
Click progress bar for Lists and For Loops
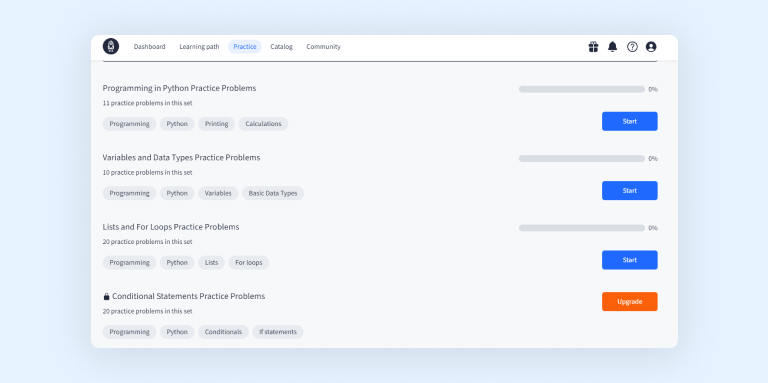pyautogui.click(x=582, y=228)
